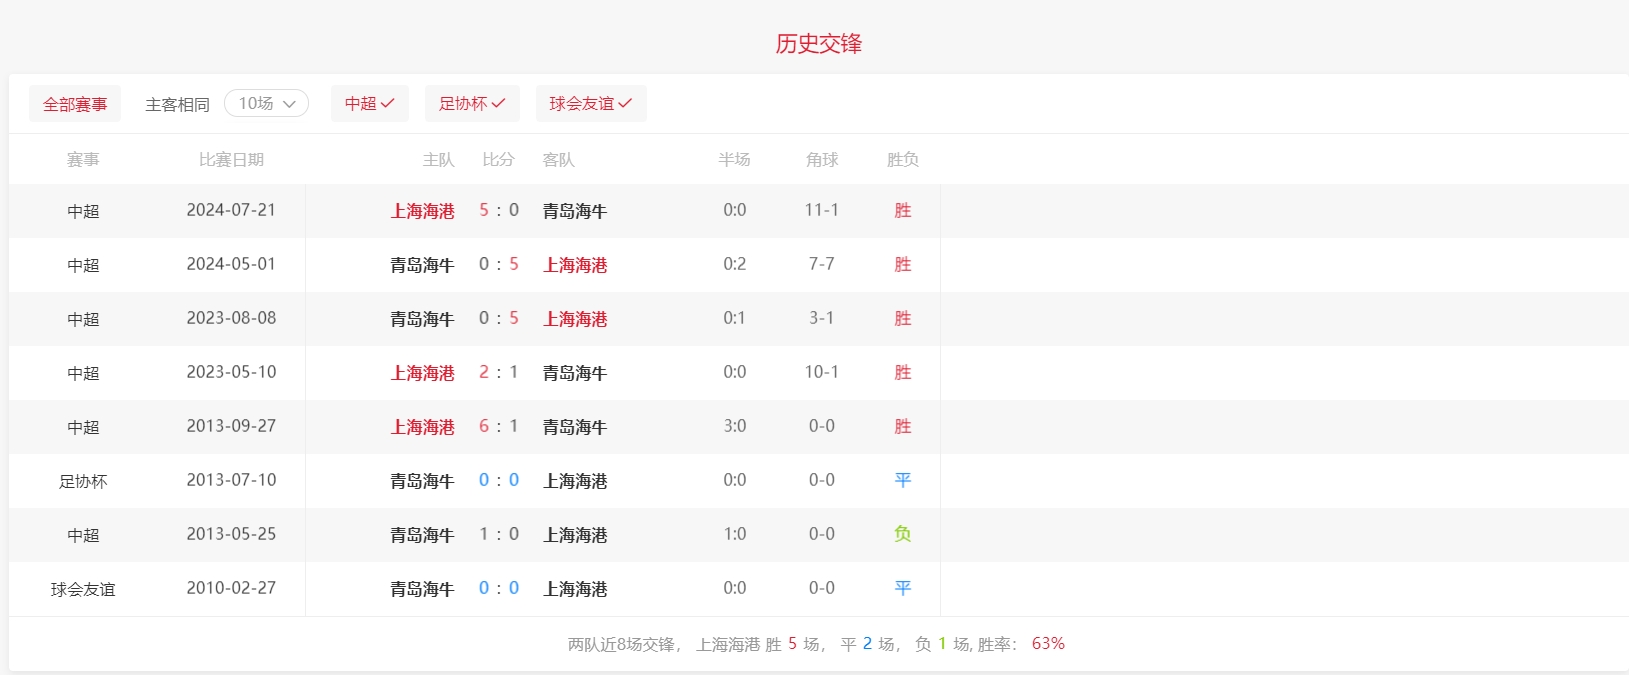
Task: Click the 角球 column header
Action: [x=821, y=160]
